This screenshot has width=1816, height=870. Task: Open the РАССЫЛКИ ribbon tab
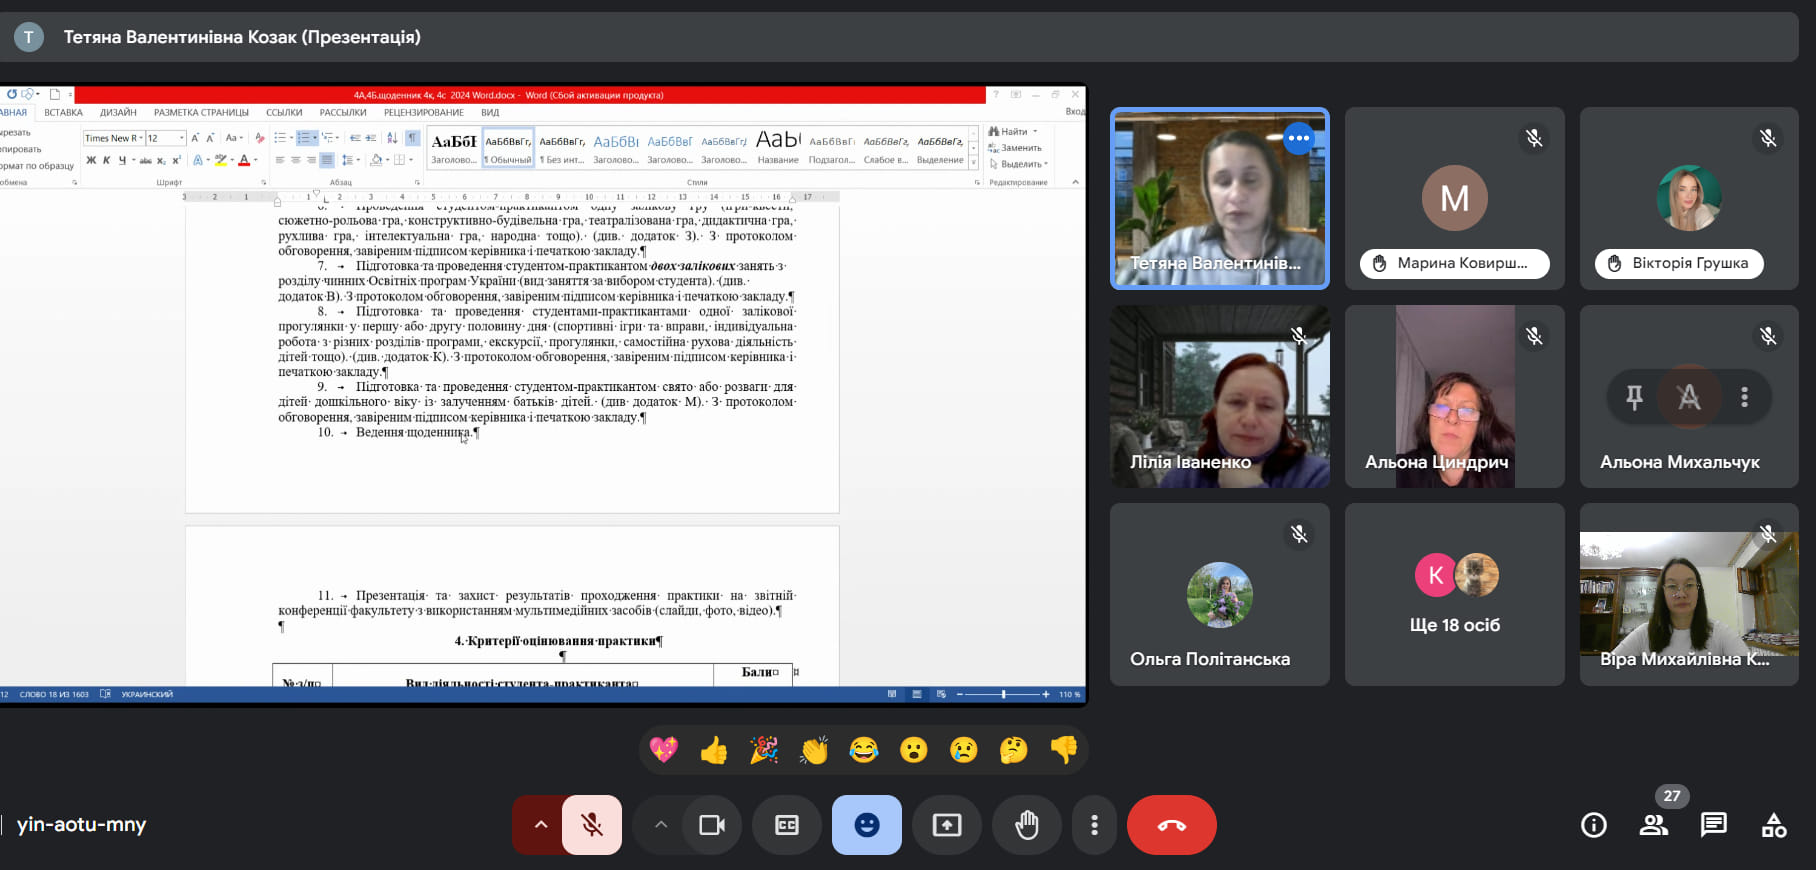click(343, 113)
